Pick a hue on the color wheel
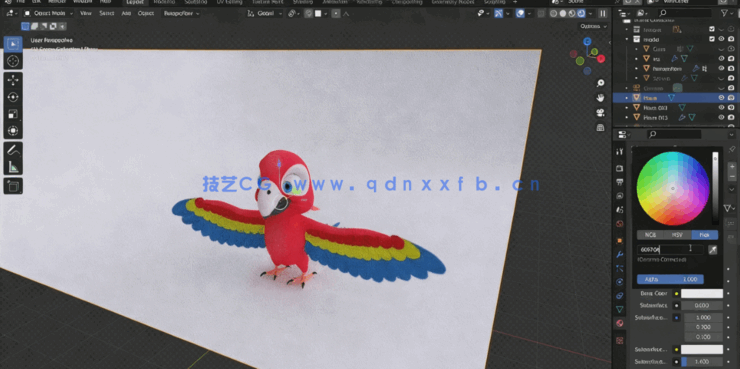 coord(673,188)
